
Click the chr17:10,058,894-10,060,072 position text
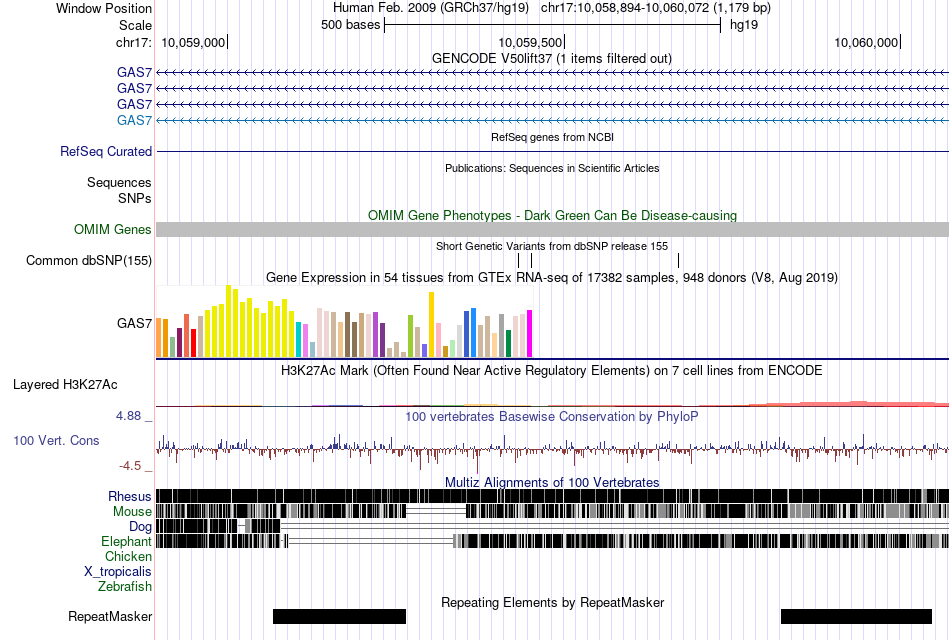[656, 8]
